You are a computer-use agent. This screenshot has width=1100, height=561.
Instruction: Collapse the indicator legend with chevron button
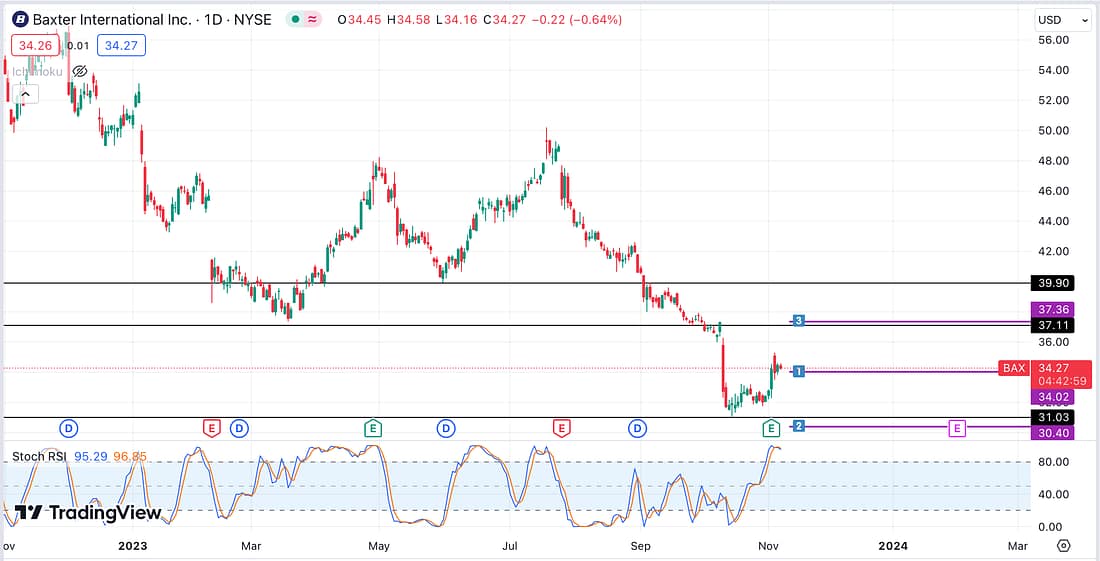pyautogui.click(x=26, y=94)
